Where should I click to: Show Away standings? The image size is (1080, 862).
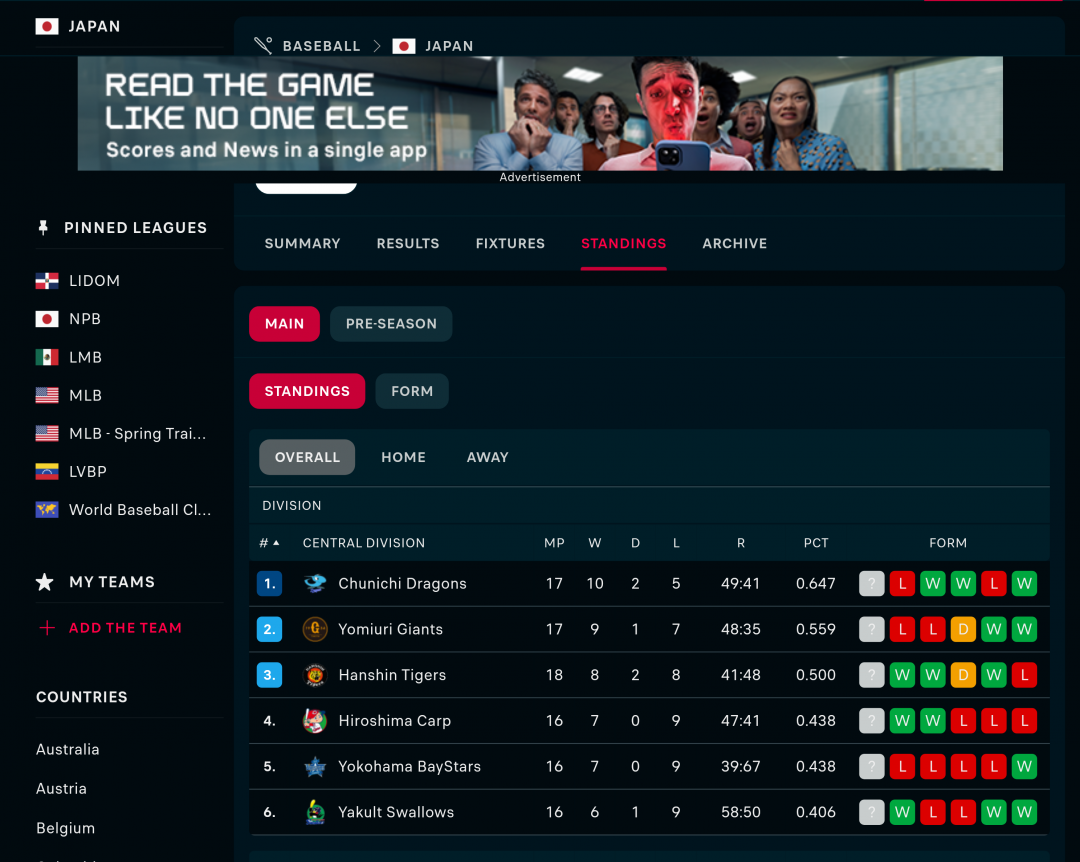click(x=487, y=457)
